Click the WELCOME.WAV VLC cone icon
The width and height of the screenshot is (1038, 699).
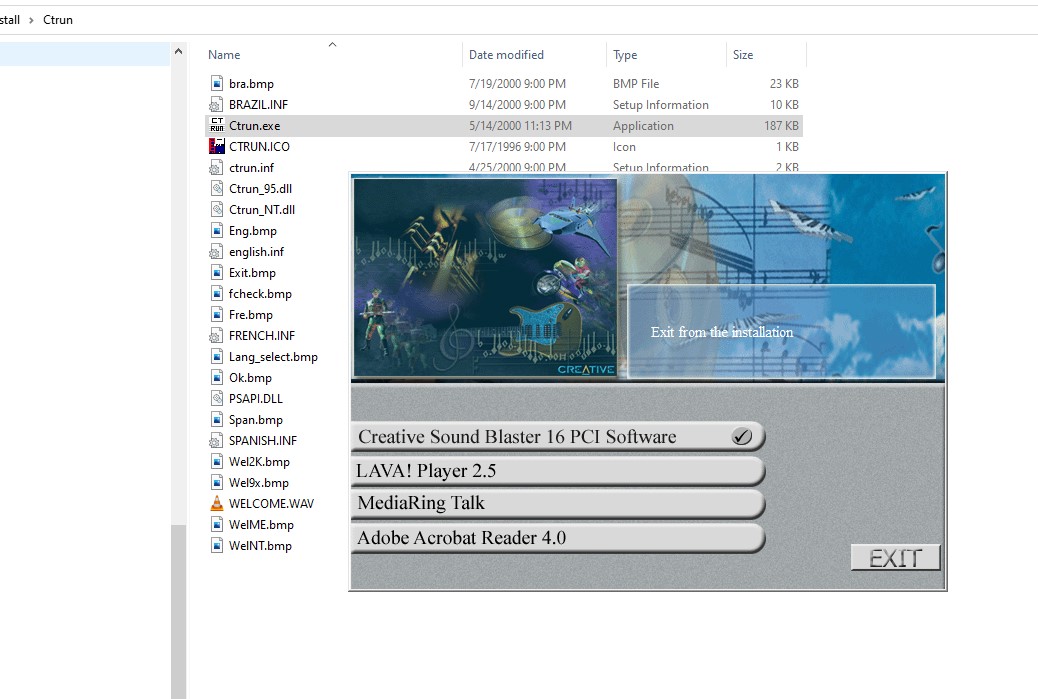pyautogui.click(x=216, y=504)
